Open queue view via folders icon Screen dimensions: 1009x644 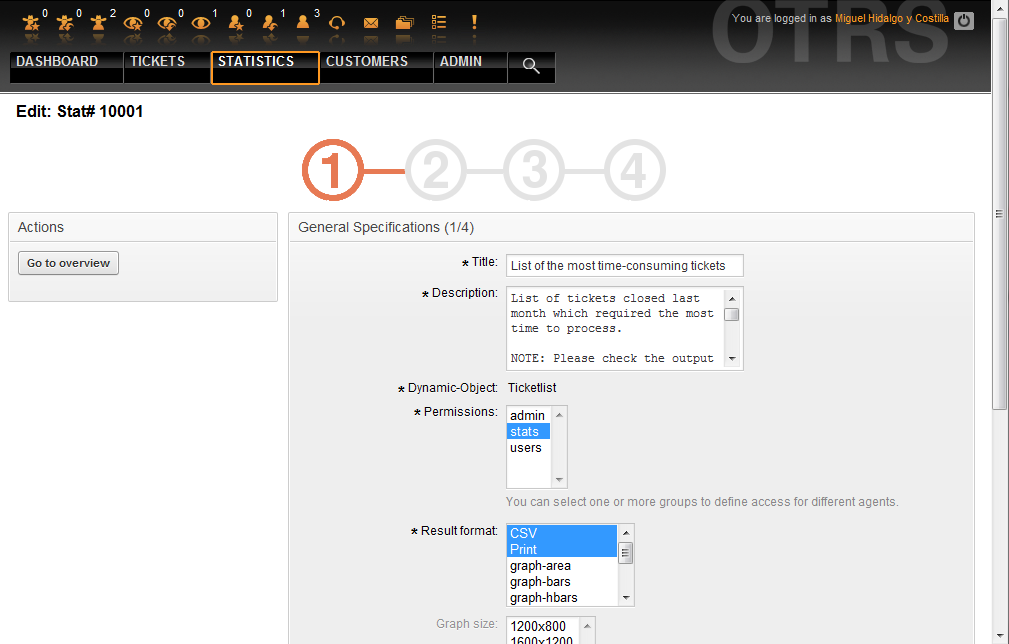404,22
